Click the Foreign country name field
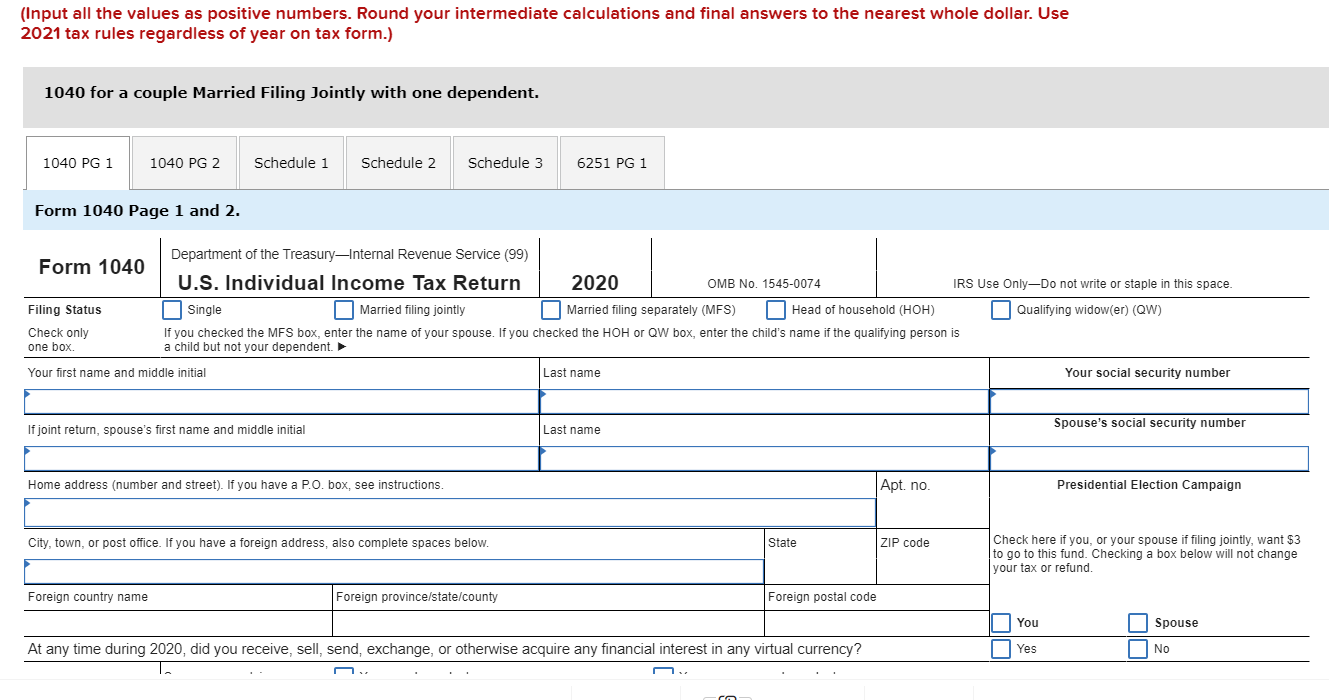Screen dimensions: 1329x700 178,623
